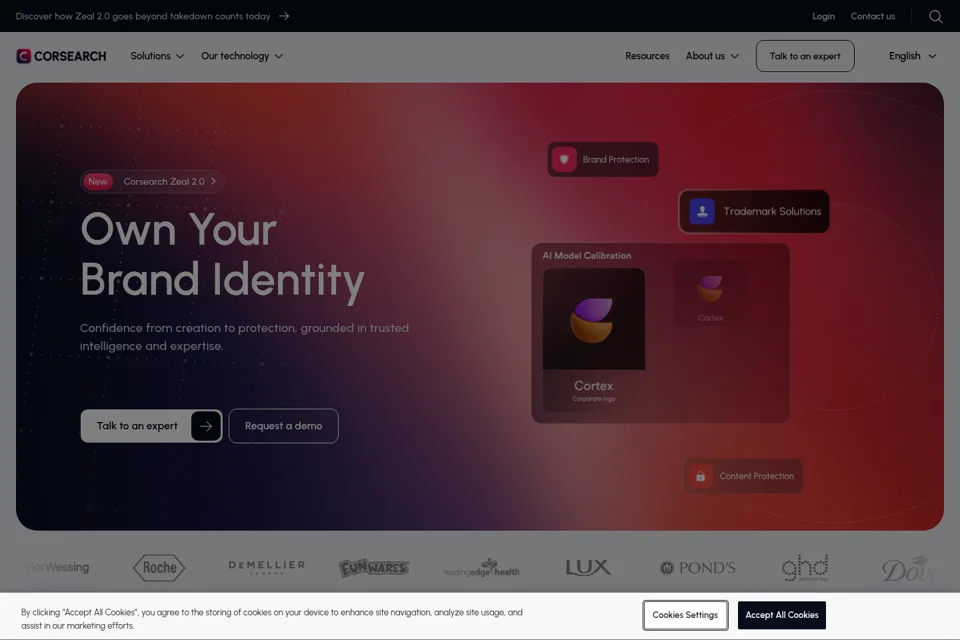Open the search magnifier icon
The image size is (960, 640).
935,17
